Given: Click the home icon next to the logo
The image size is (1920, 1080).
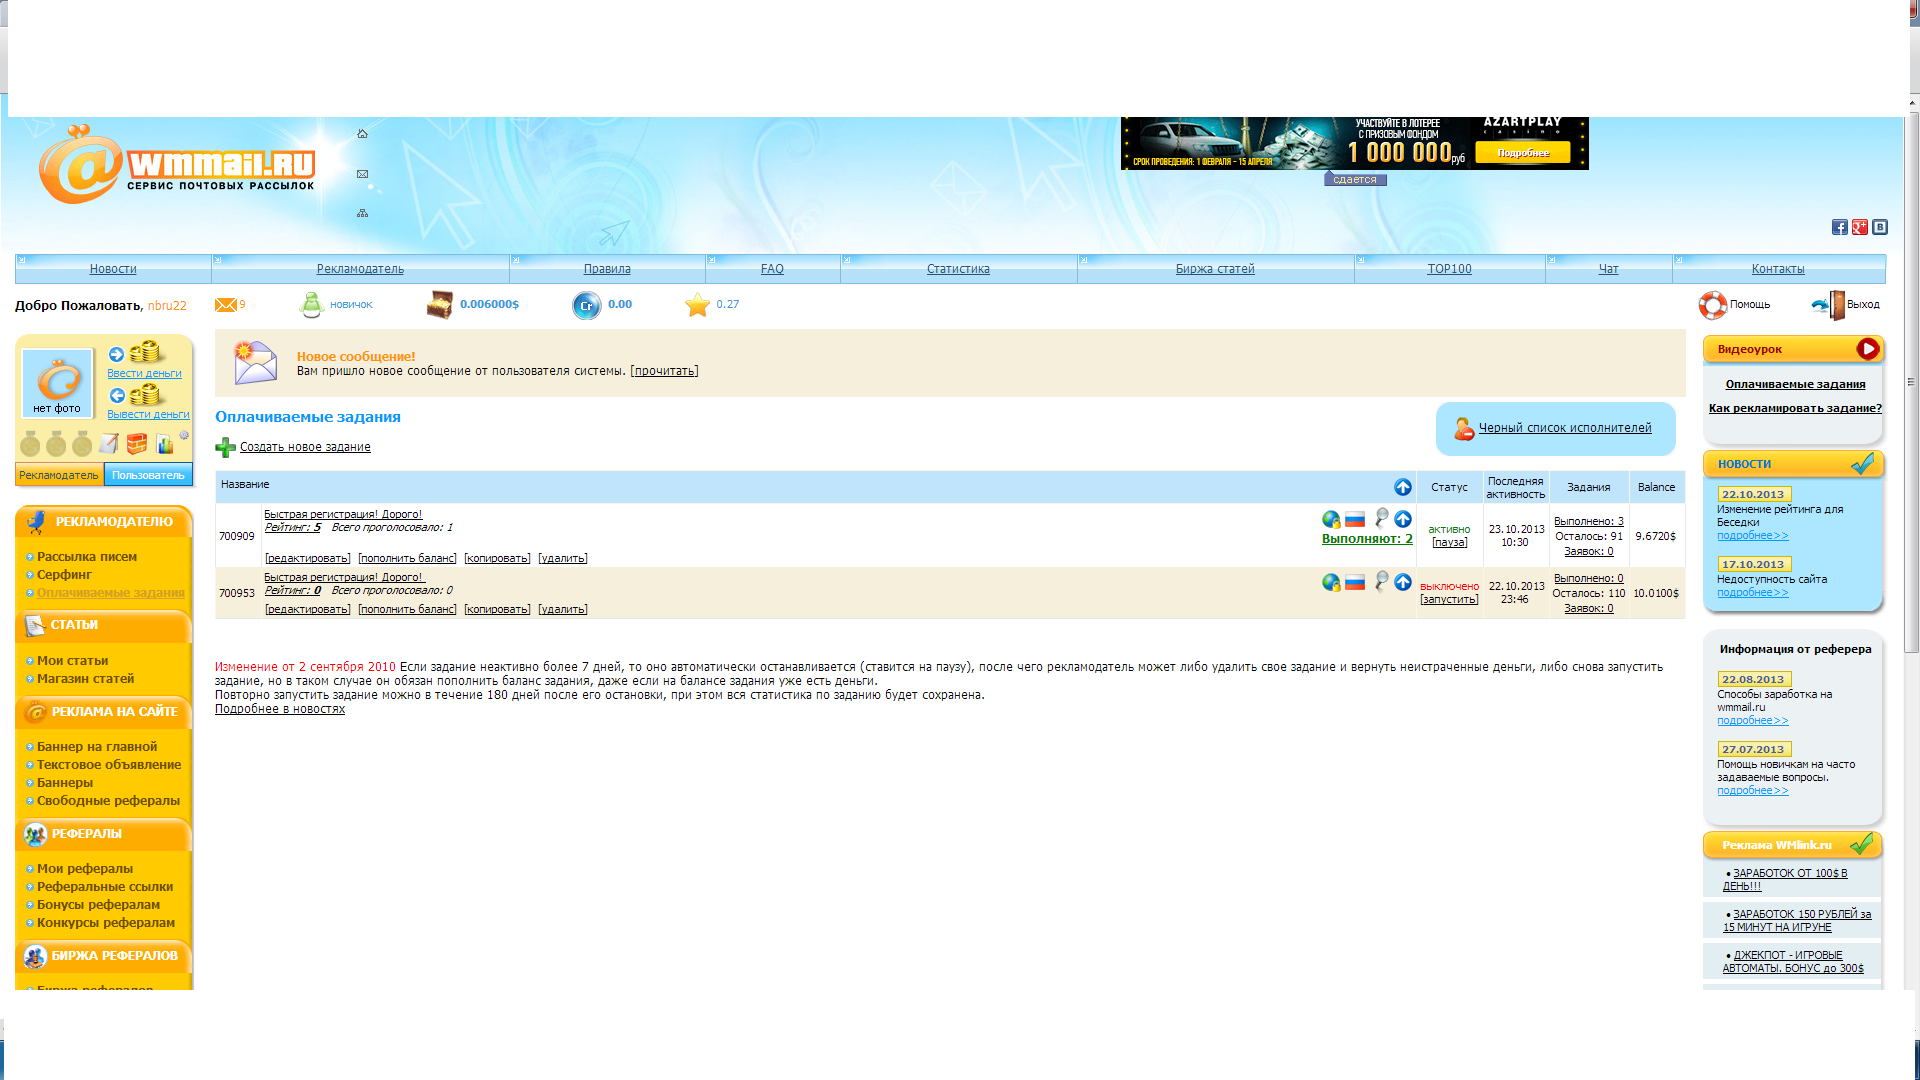Looking at the screenshot, I should pyautogui.click(x=362, y=134).
